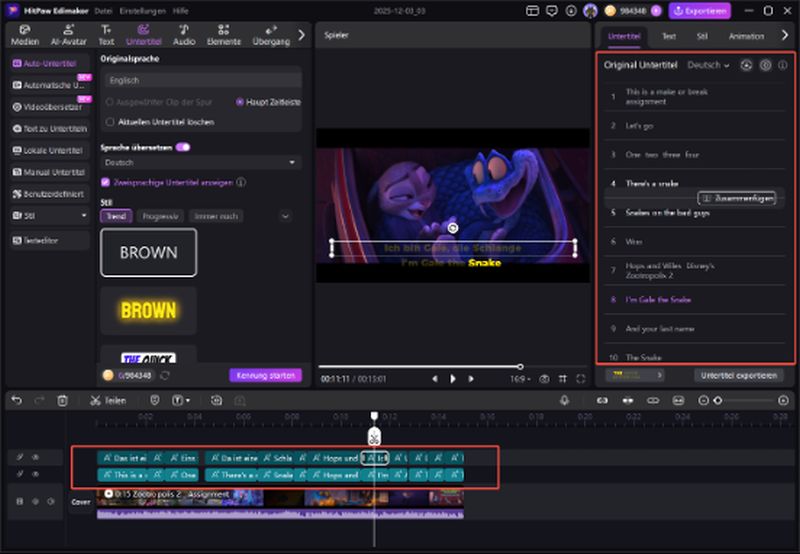Image resolution: width=800 pixels, height=554 pixels.
Task: Select the Haupt Zeitleiste radio option
Action: pos(240,102)
